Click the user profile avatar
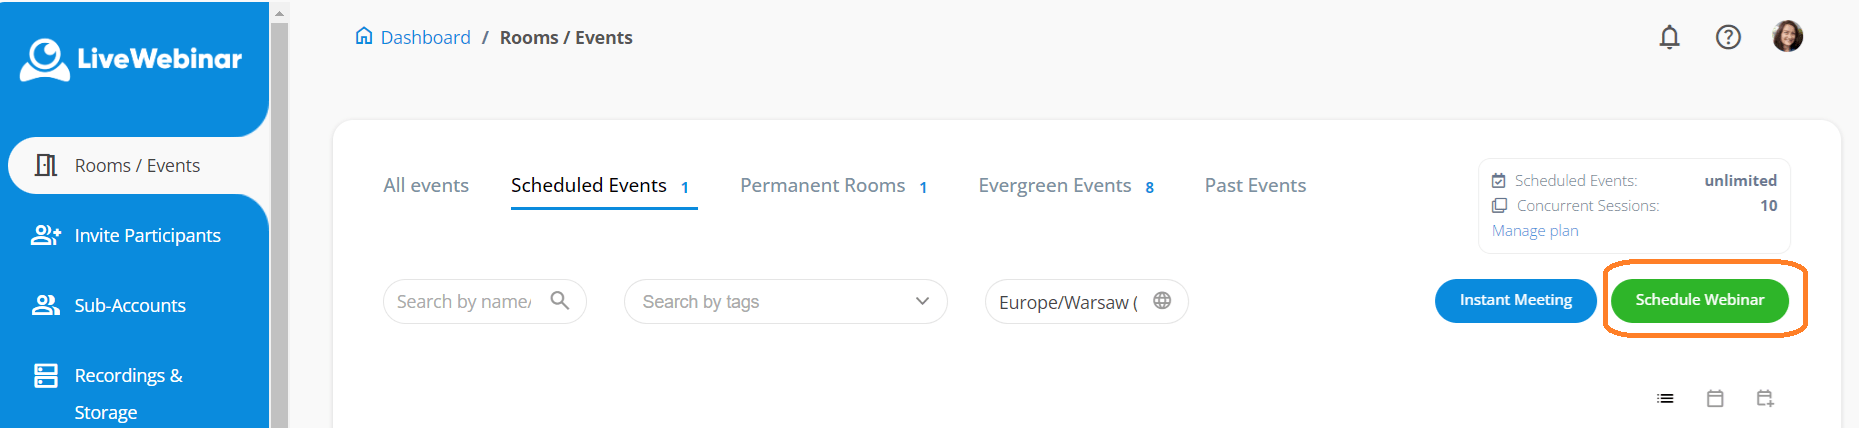The width and height of the screenshot is (1859, 428). (1787, 37)
